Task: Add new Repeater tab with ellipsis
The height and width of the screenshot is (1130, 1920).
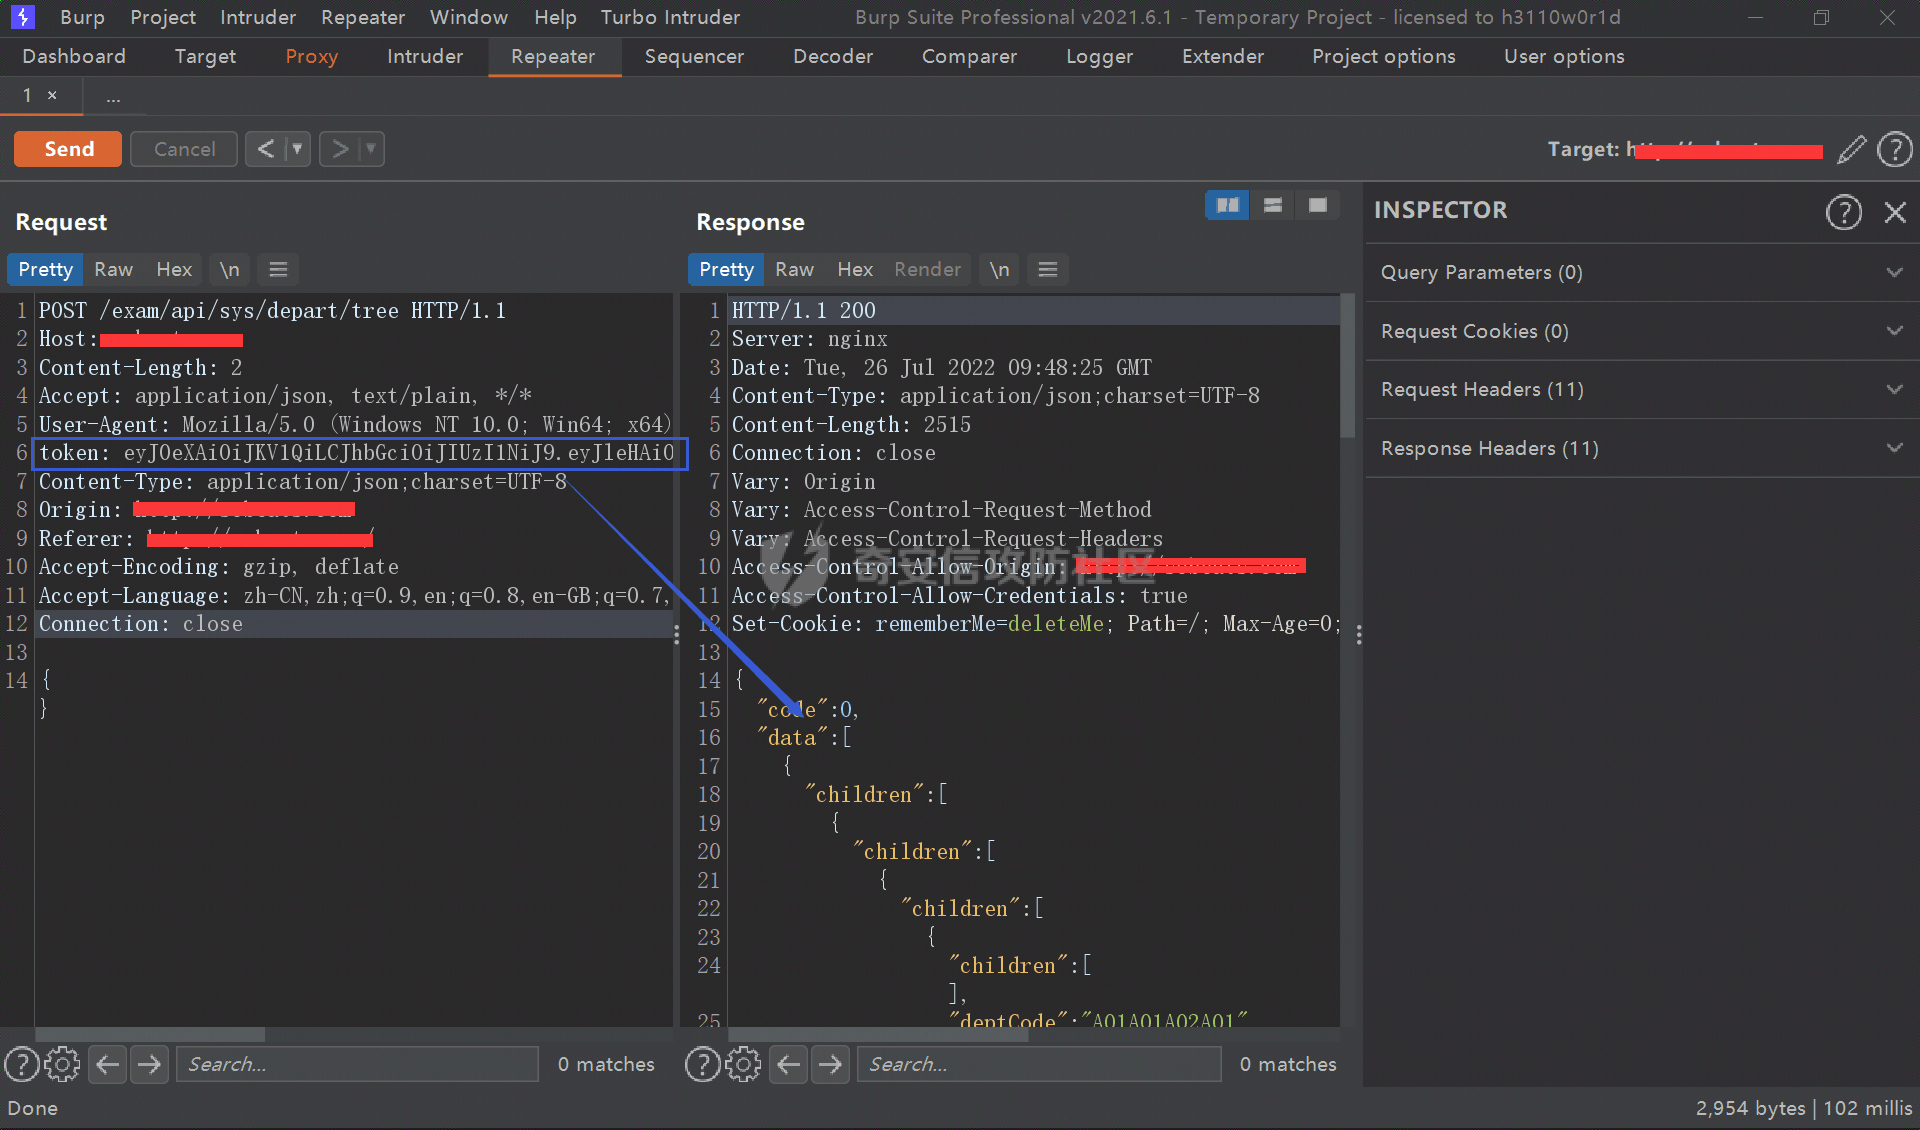Action: click(x=113, y=97)
